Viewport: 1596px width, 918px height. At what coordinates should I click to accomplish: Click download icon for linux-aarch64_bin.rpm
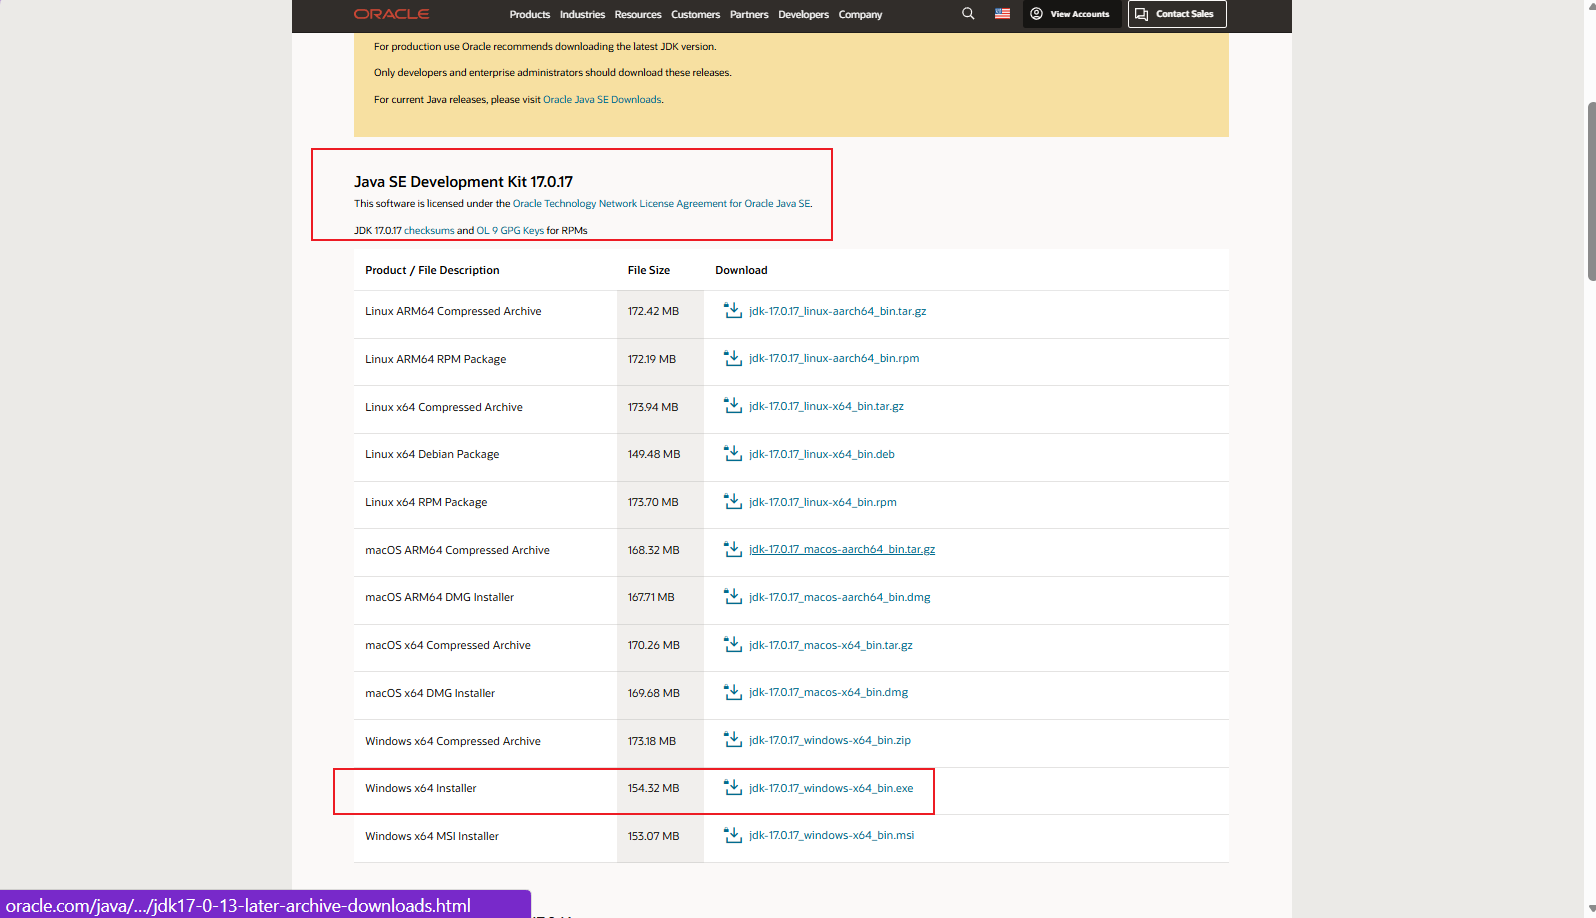pos(733,358)
